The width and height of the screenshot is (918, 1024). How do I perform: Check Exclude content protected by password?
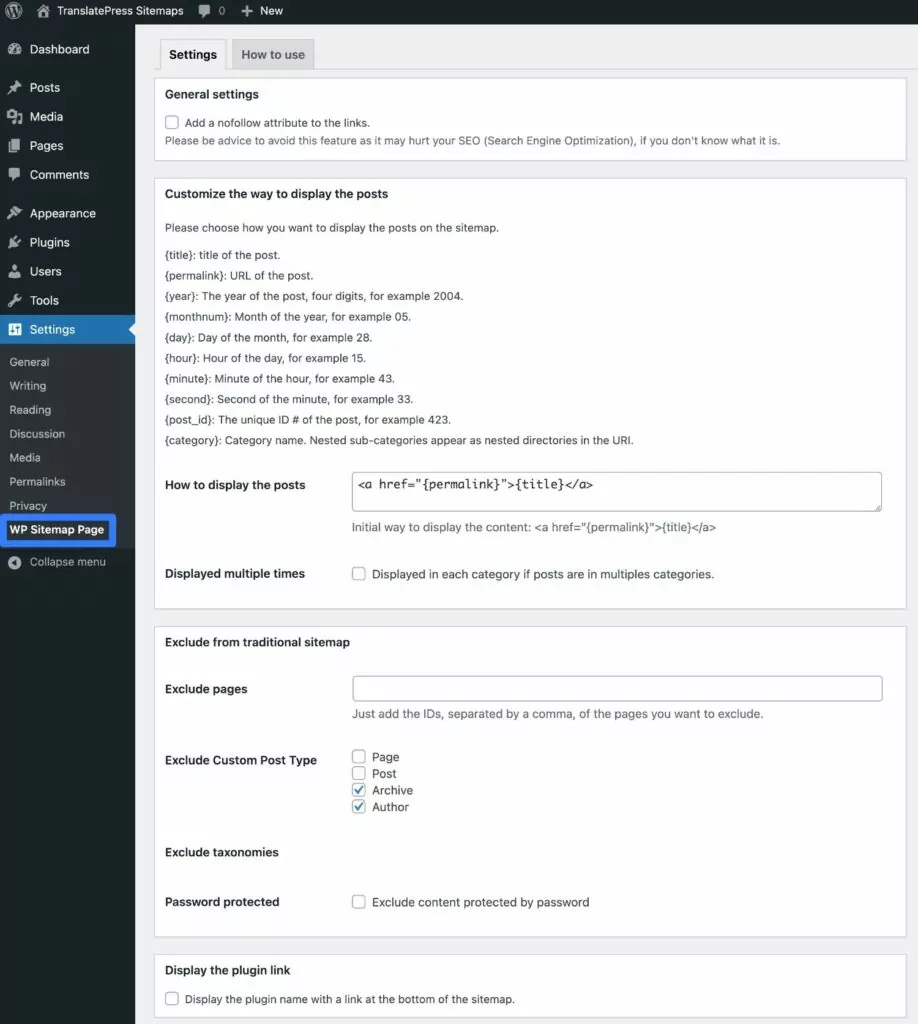pos(359,902)
